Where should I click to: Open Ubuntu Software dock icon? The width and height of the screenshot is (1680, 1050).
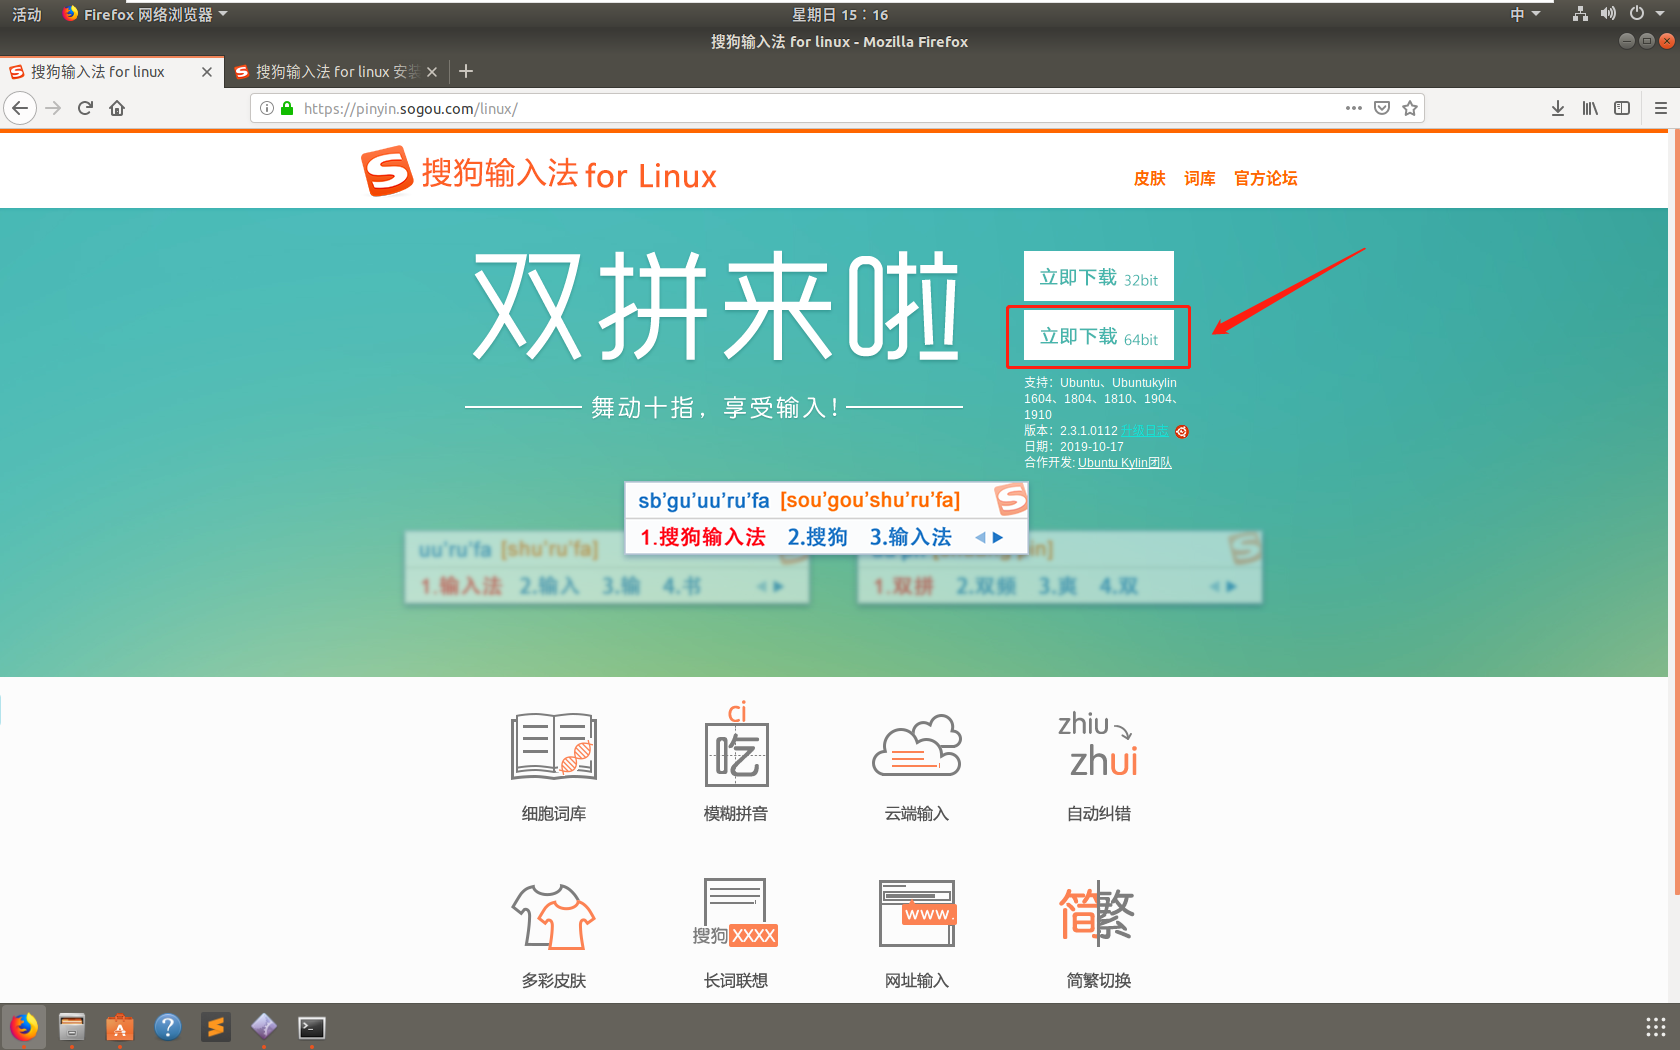(120, 1027)
